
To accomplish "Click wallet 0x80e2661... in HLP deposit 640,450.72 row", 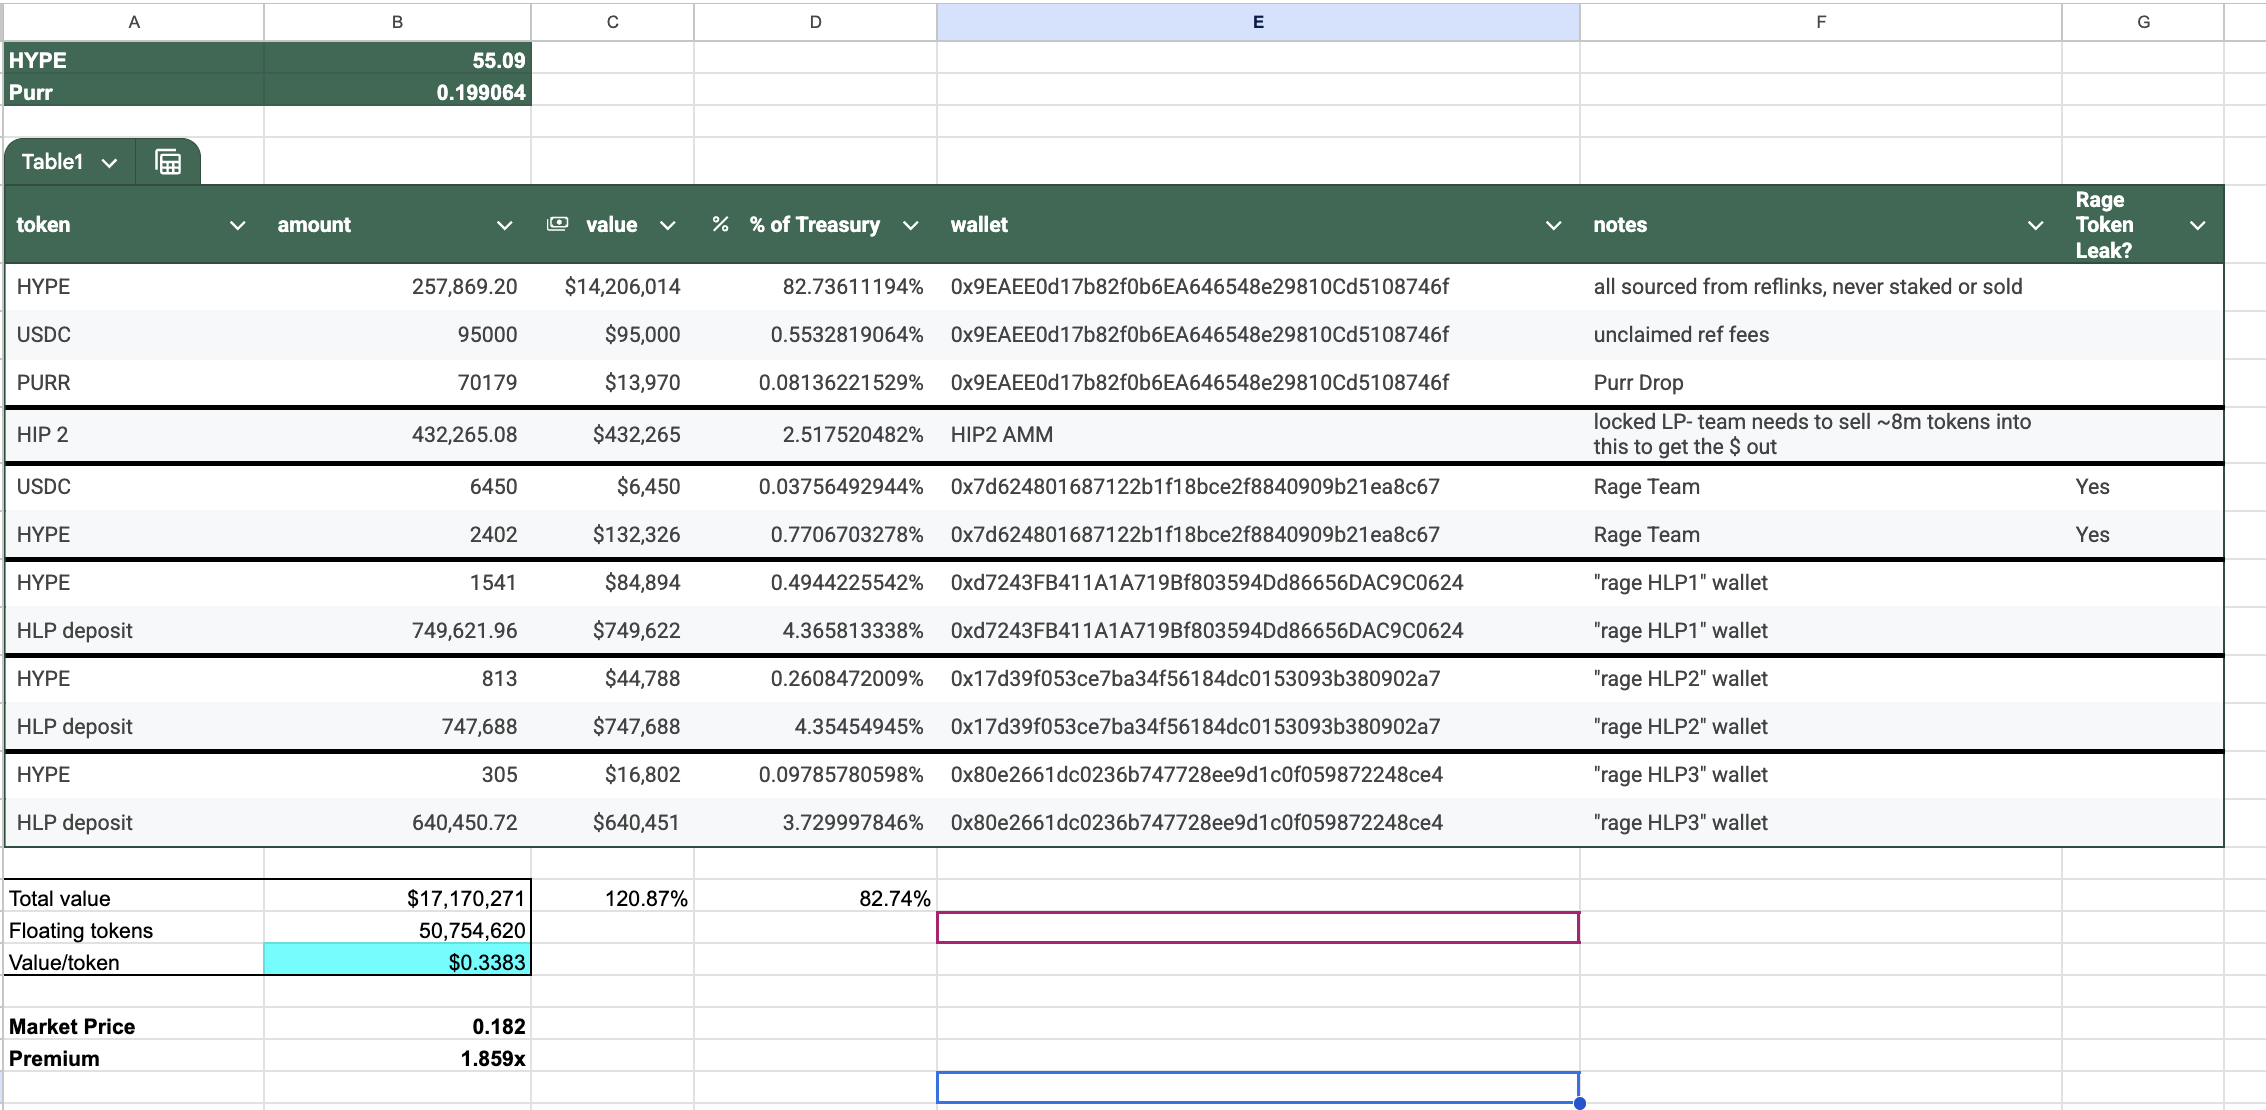I will (x=1258, y=823).
